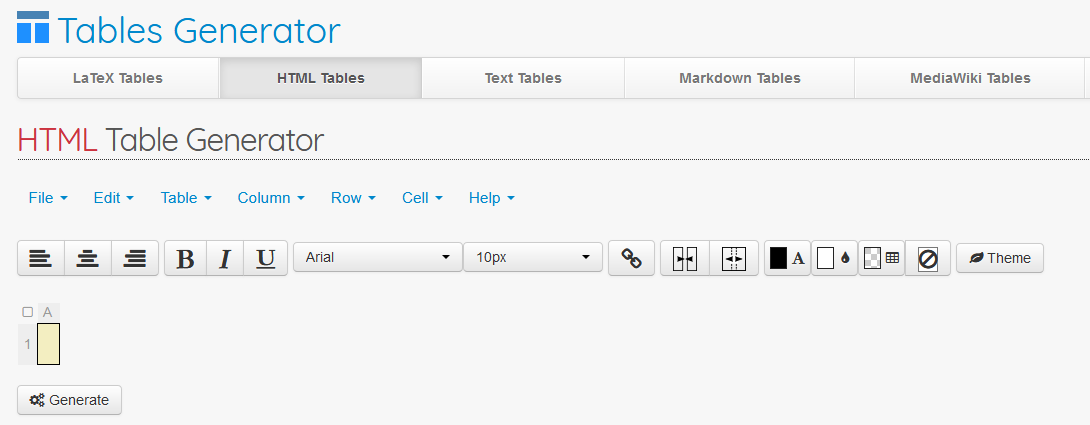
Task: Open the Theme picker button
Action: (1000, 258)
